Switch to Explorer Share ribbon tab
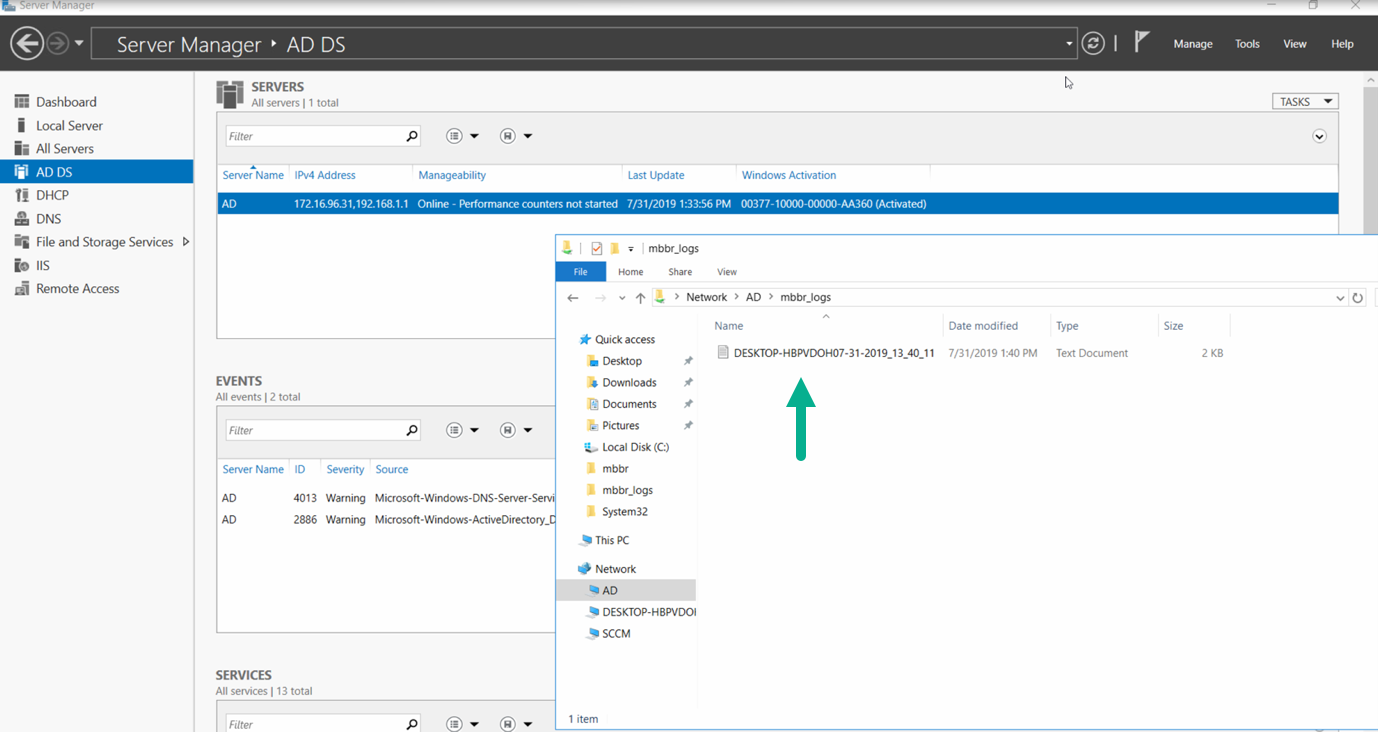Image resolution: width=1378 pixels, height=732 pixels. coord(680,272)
